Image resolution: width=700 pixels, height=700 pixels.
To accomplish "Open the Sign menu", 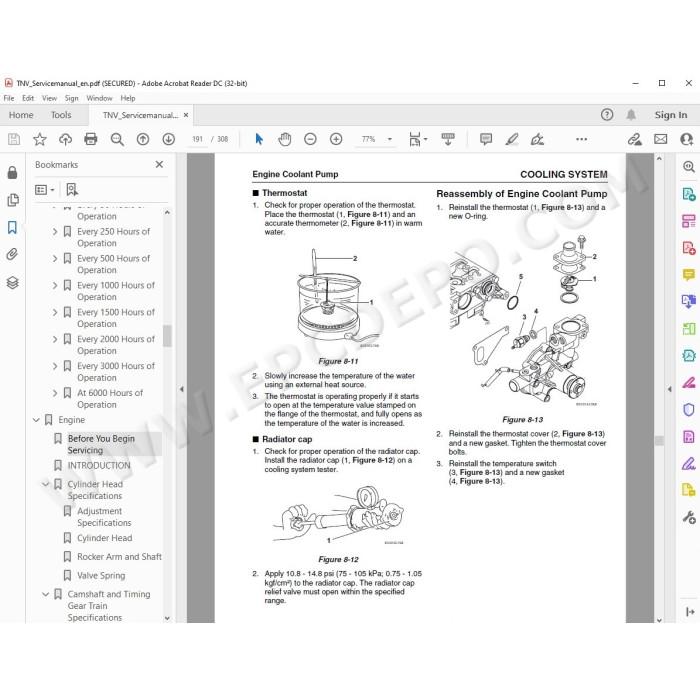I will pos(71,98).
